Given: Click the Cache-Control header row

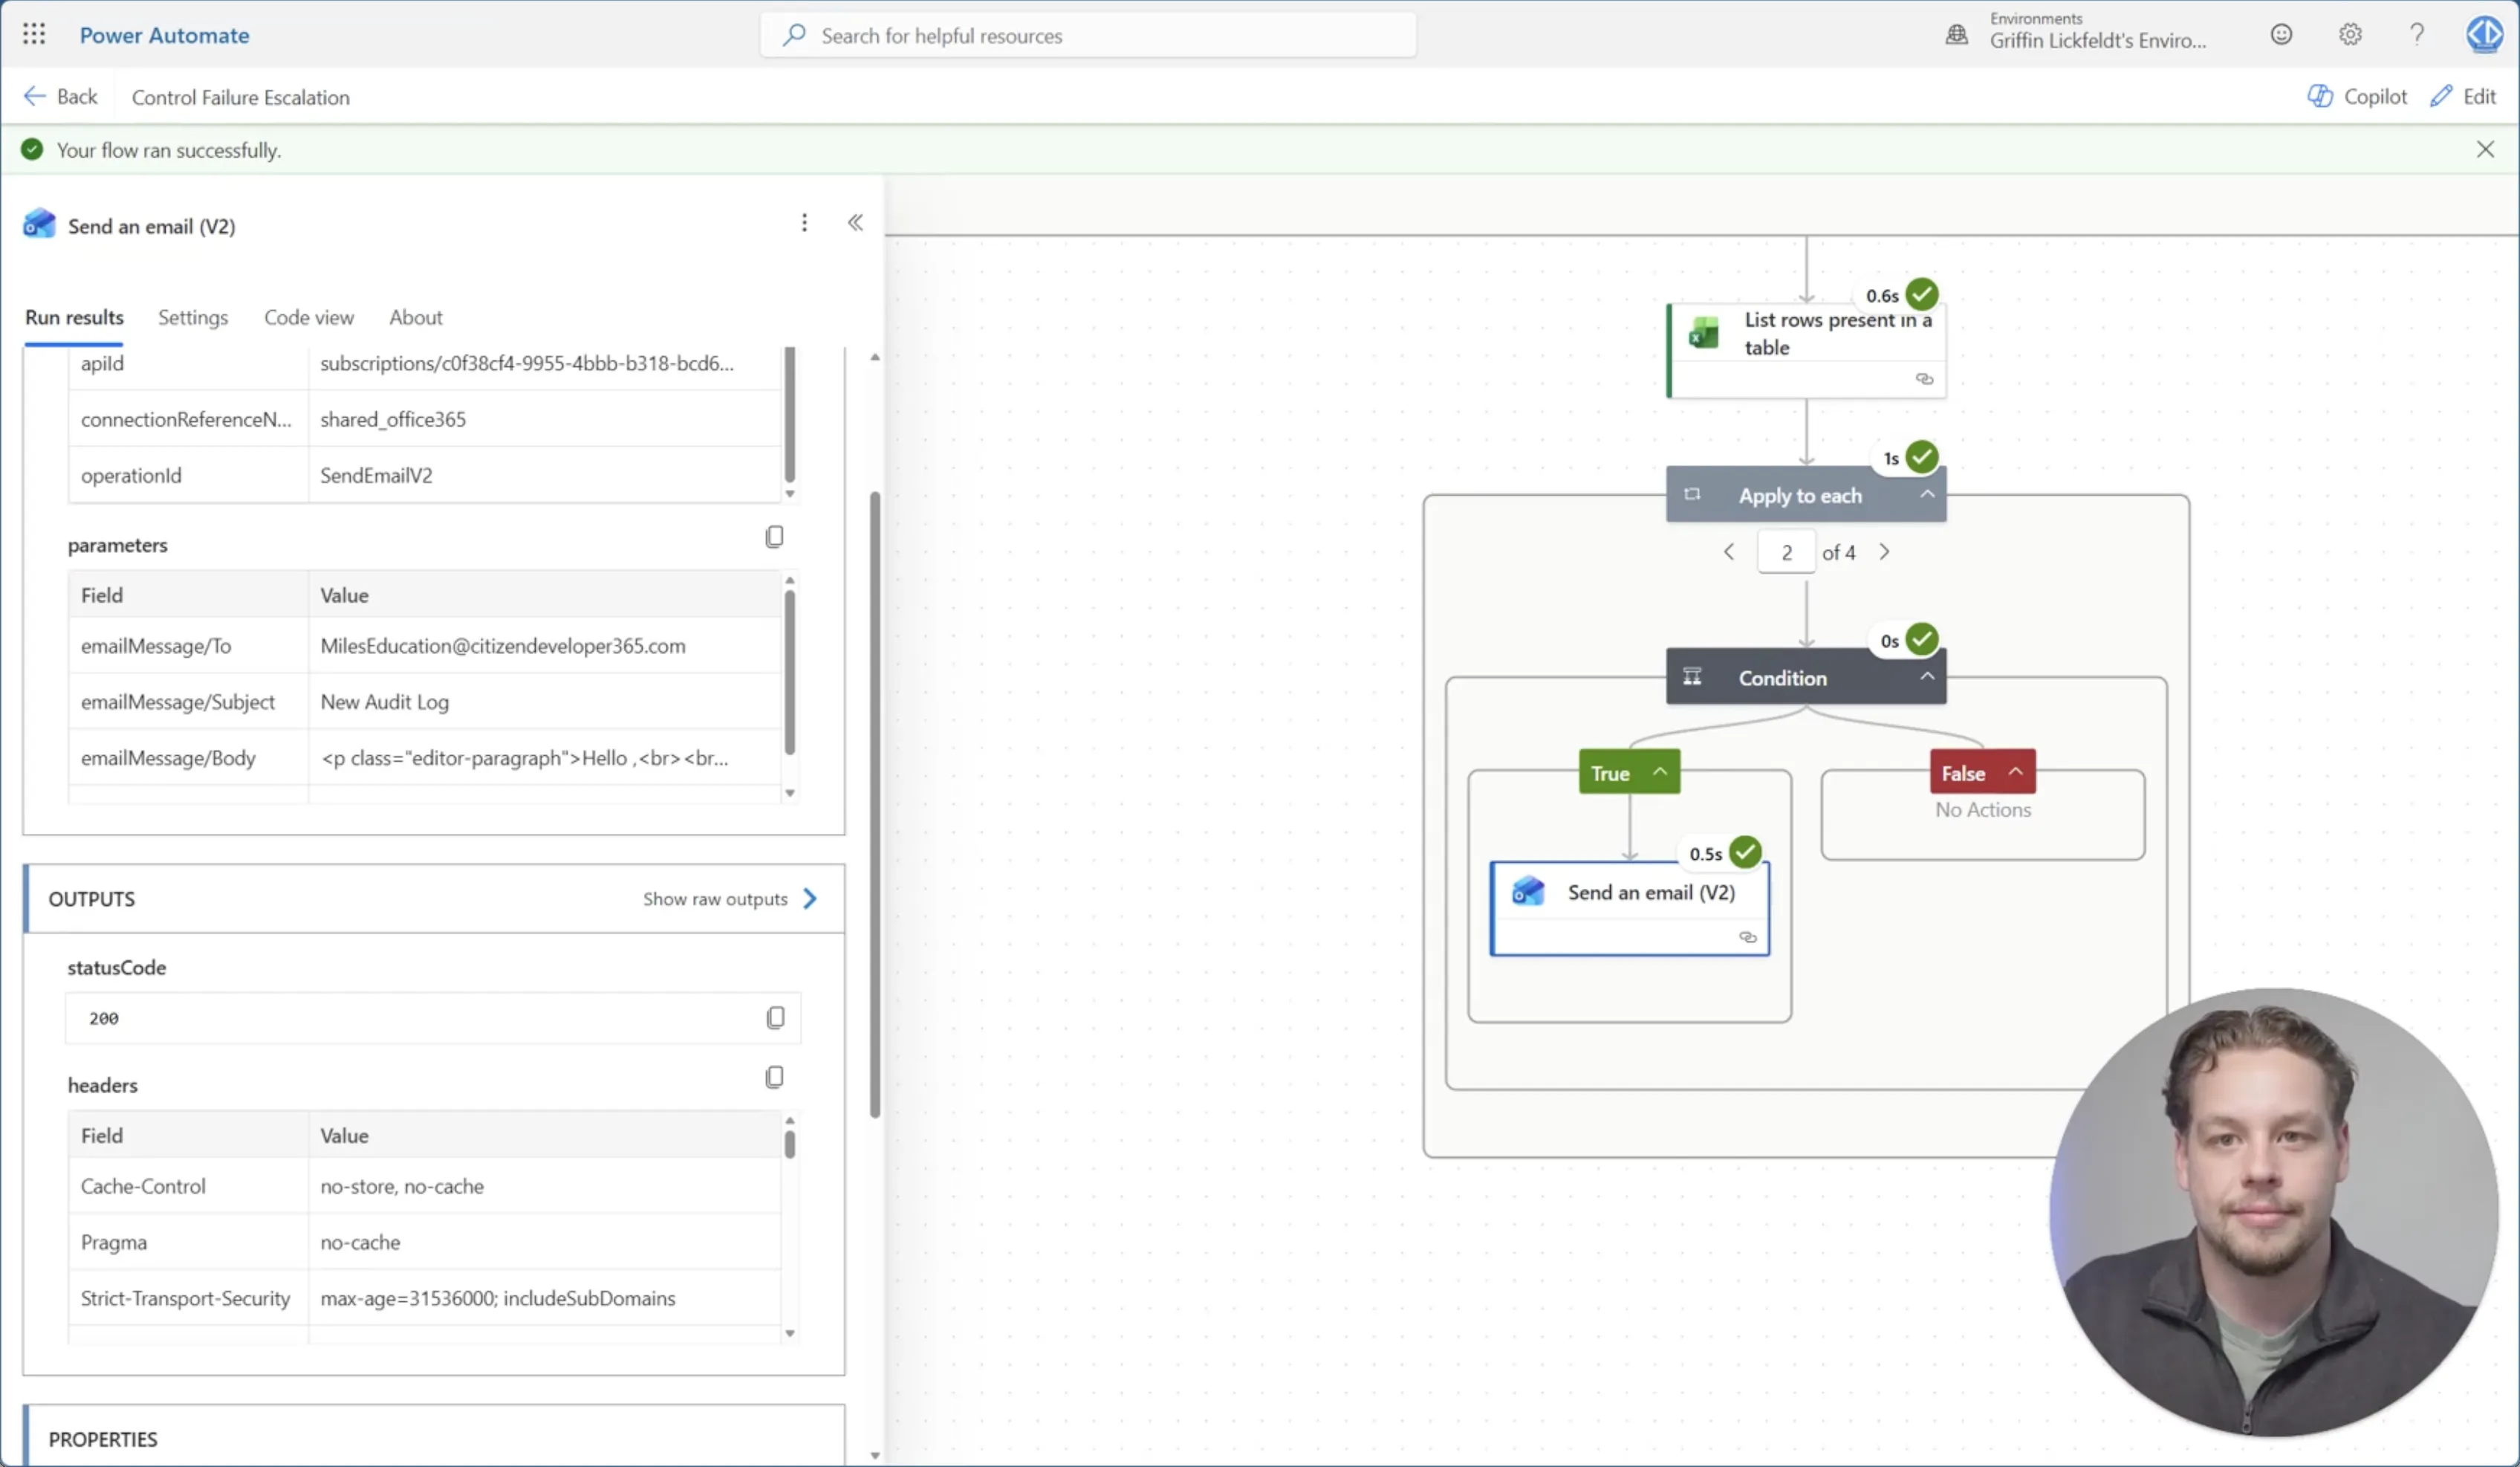Looking at the screenshot, I should [425, 1186].
